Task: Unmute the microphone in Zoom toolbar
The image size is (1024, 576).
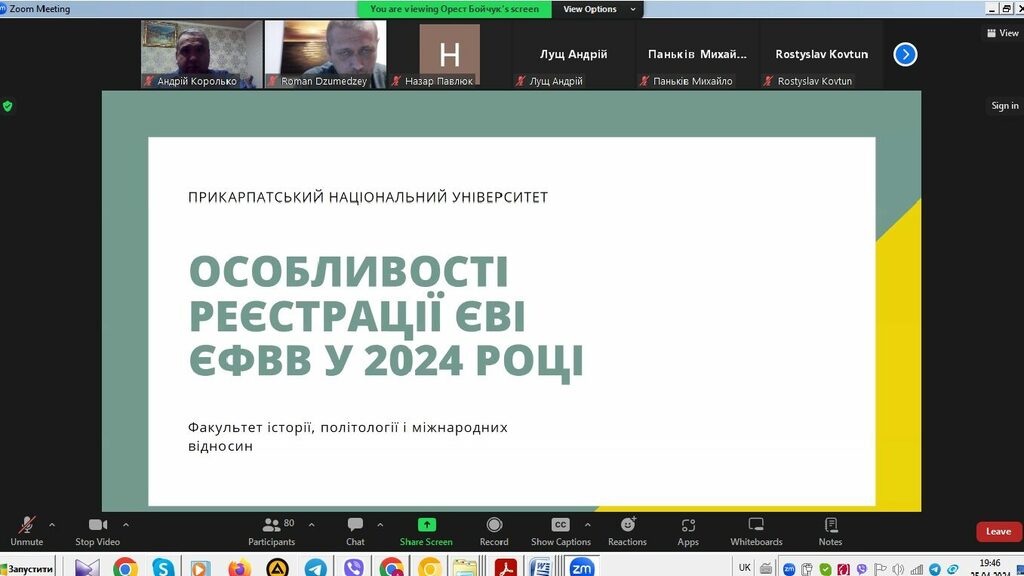Action: point(27,528)
